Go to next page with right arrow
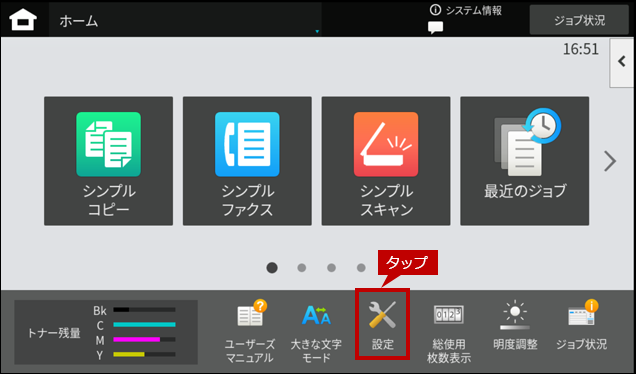This screenshot has height=374, width=636. (610, 161)
